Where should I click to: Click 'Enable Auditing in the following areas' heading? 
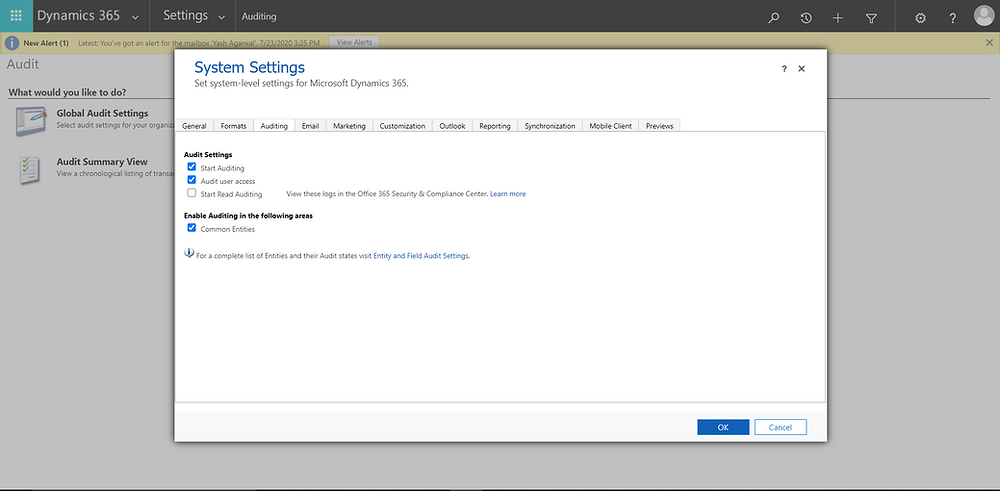248,216
